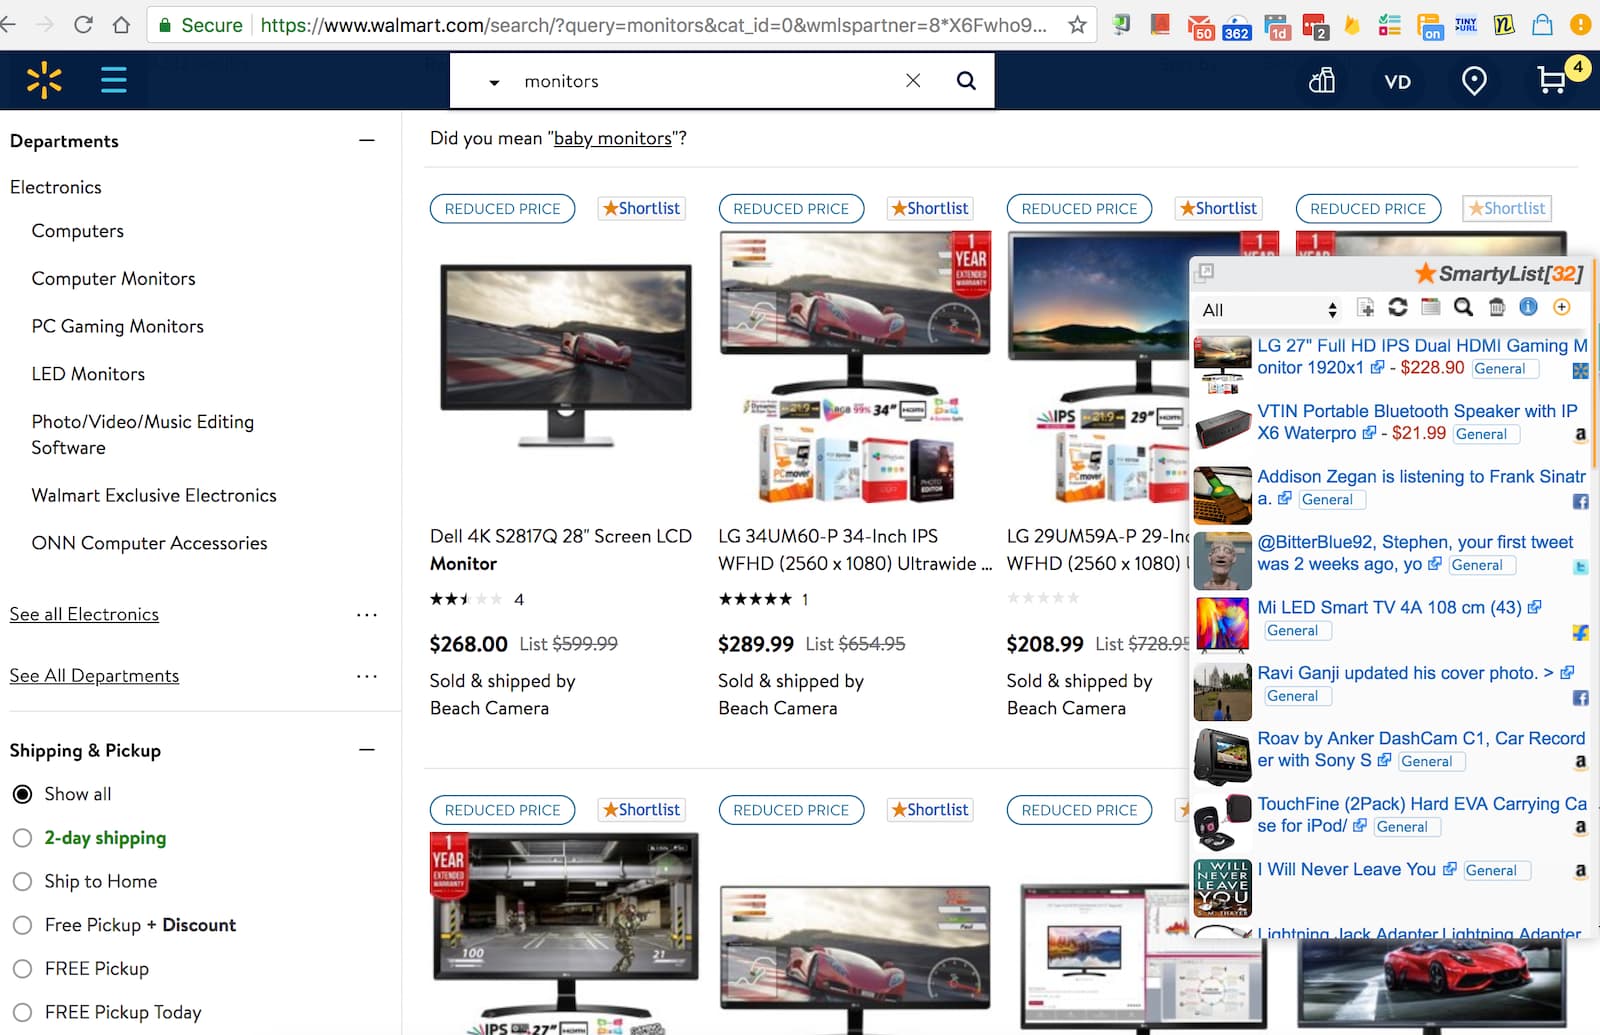This screenshot has height=1035, width=1600.
Task: Open the Walmart grocery icon
Action: [x=1322, y=81]
